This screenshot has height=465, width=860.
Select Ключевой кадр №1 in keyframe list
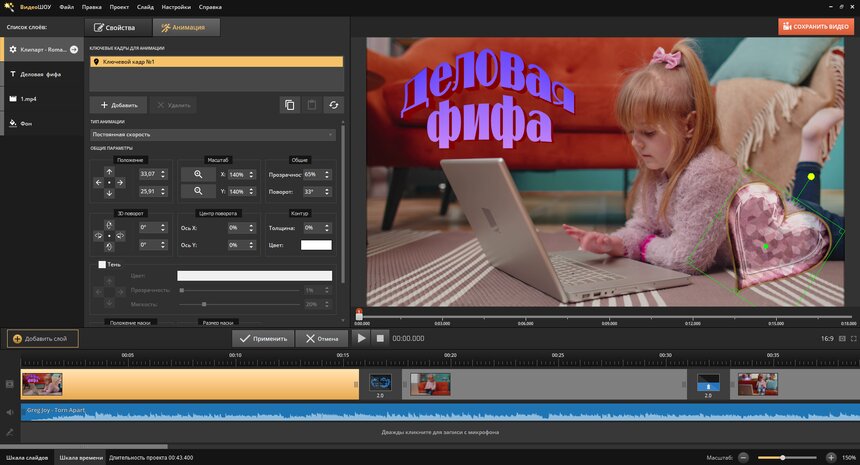[x=217, y=62]
